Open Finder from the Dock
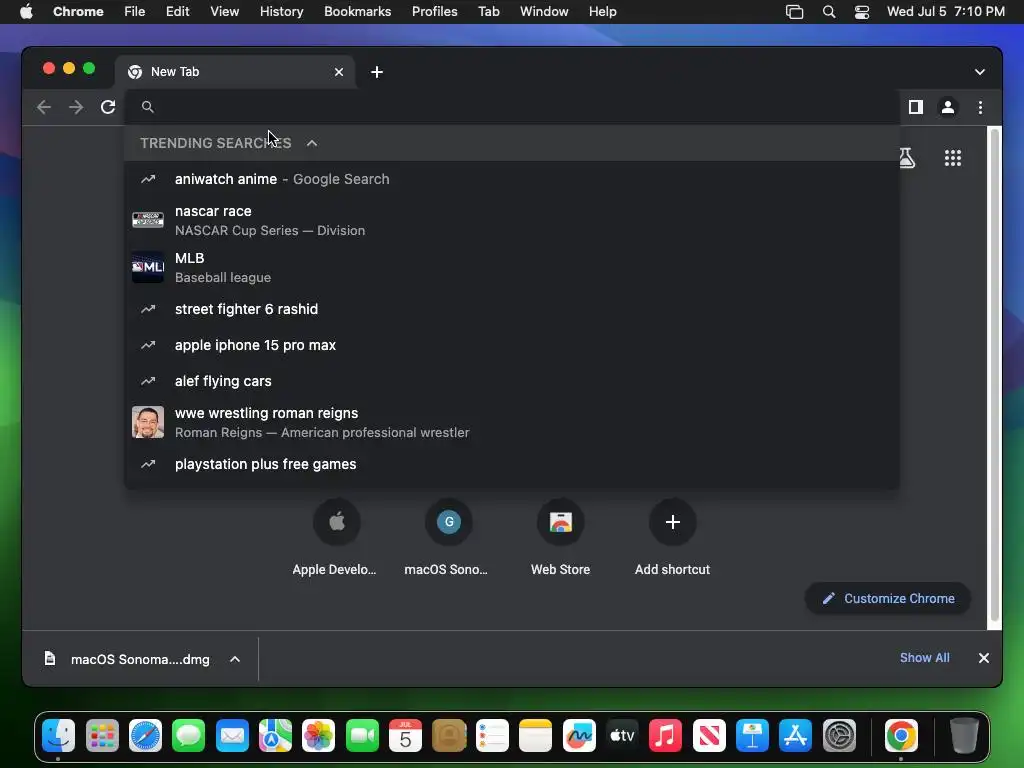Viewport: 1024px width, 768px height. 58,736
